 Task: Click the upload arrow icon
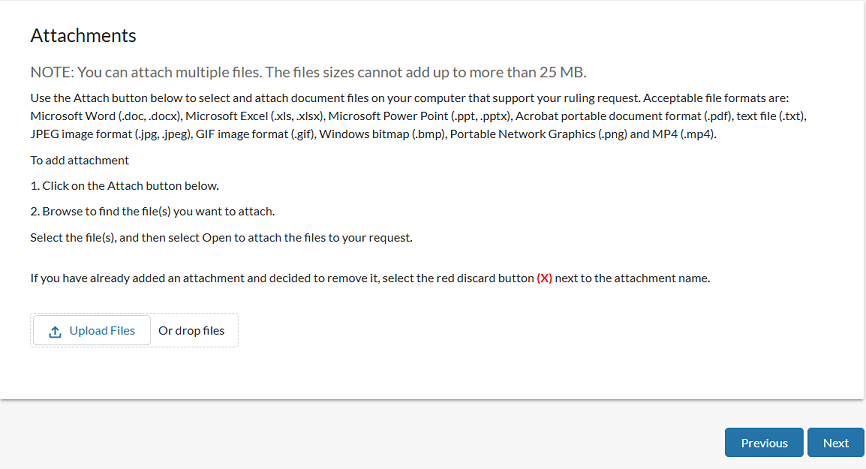coord(55,331)
